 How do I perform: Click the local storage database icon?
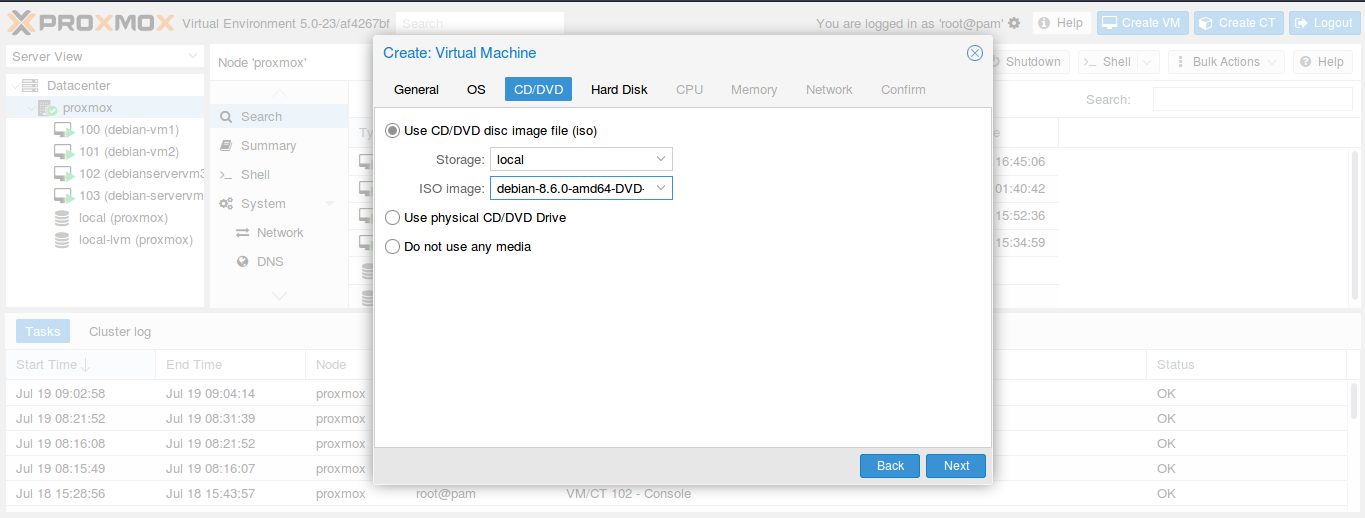(x=62, y=218)
